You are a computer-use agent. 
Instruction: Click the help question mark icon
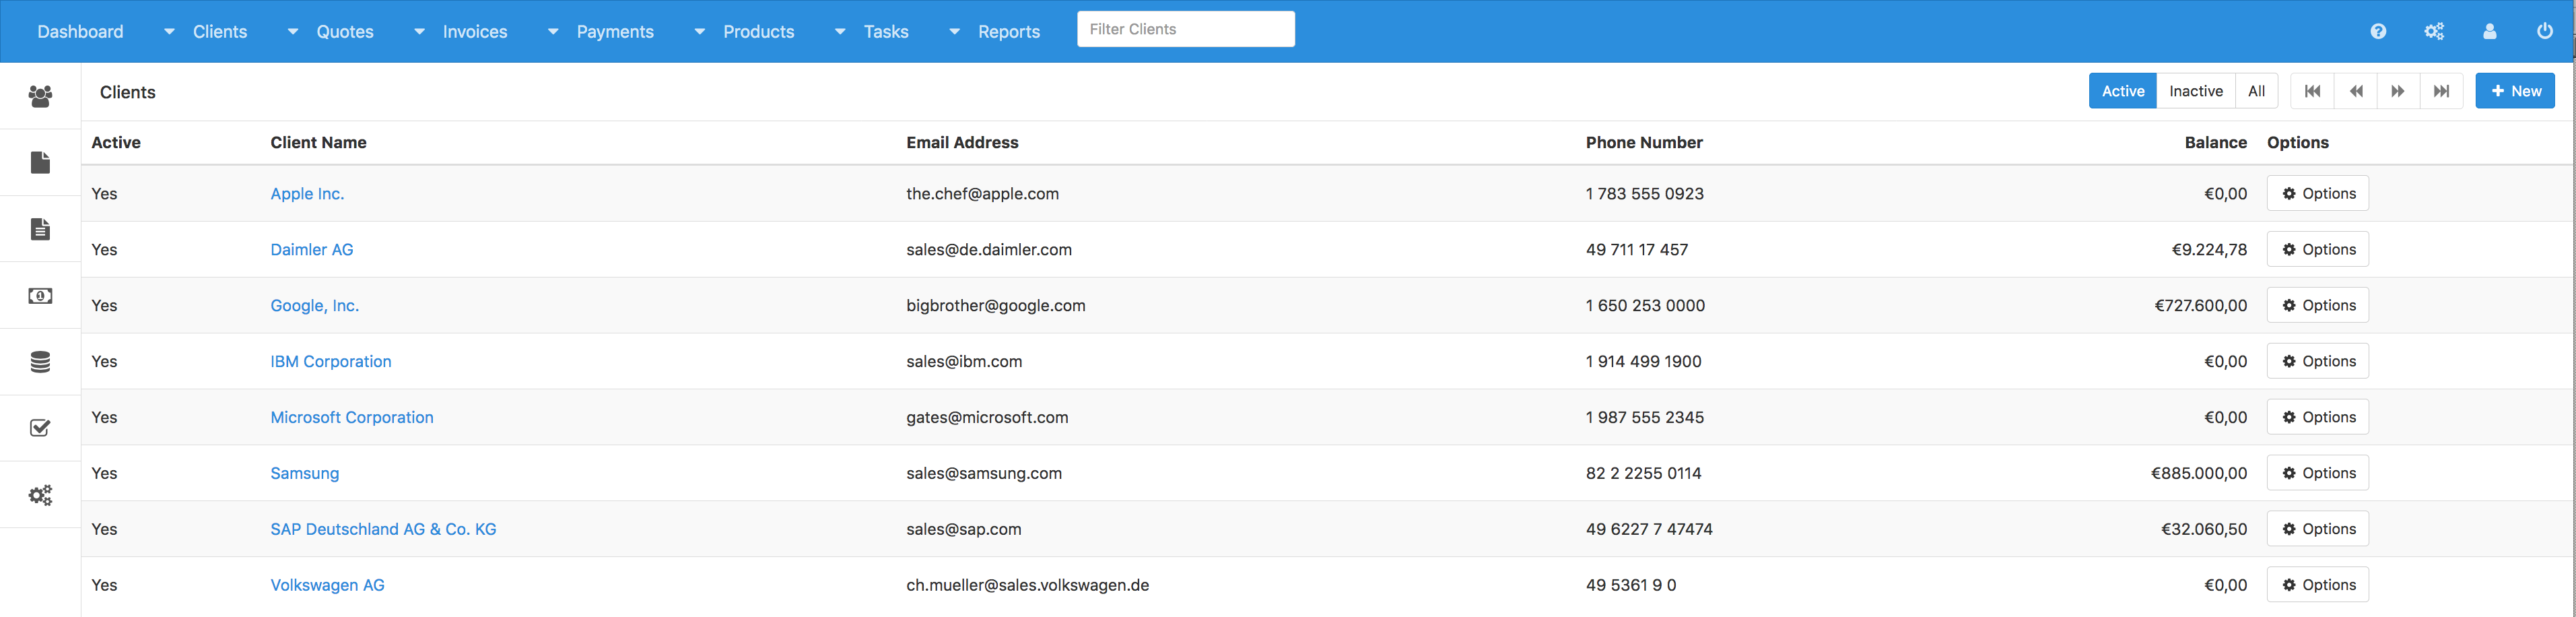coord(2378,31)
